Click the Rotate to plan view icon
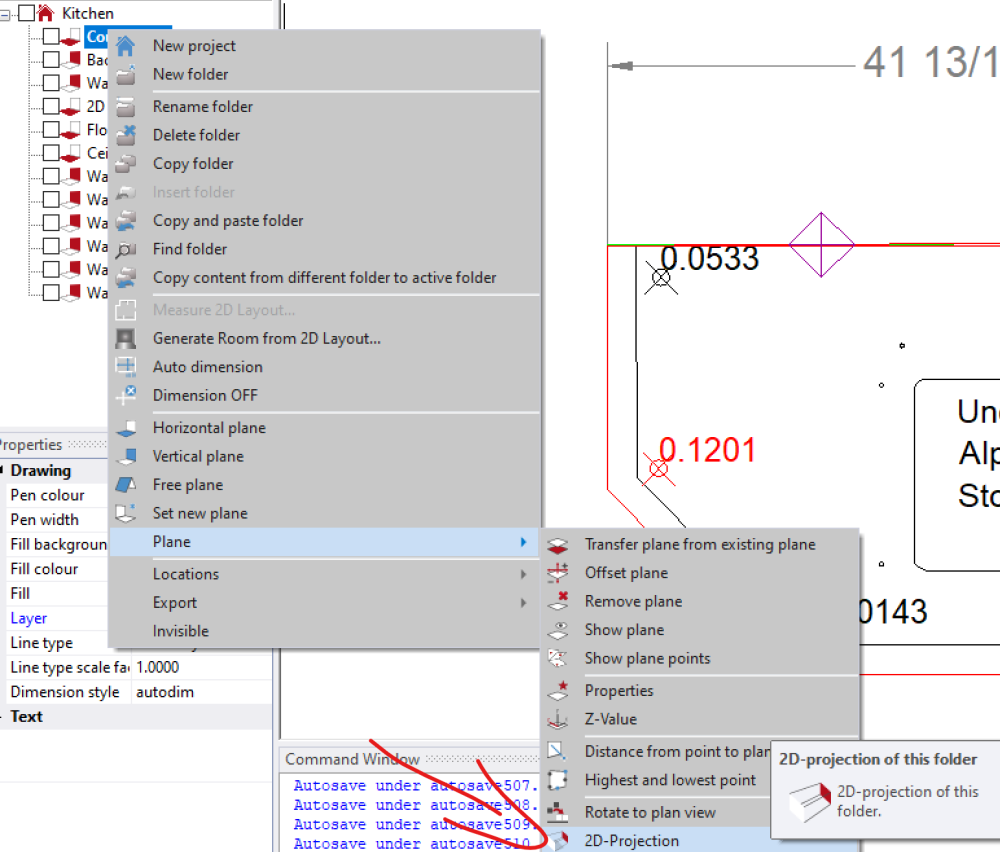The width and height of the screenshot is (1000, 852). pyautogui.click(x=557, y=812)
